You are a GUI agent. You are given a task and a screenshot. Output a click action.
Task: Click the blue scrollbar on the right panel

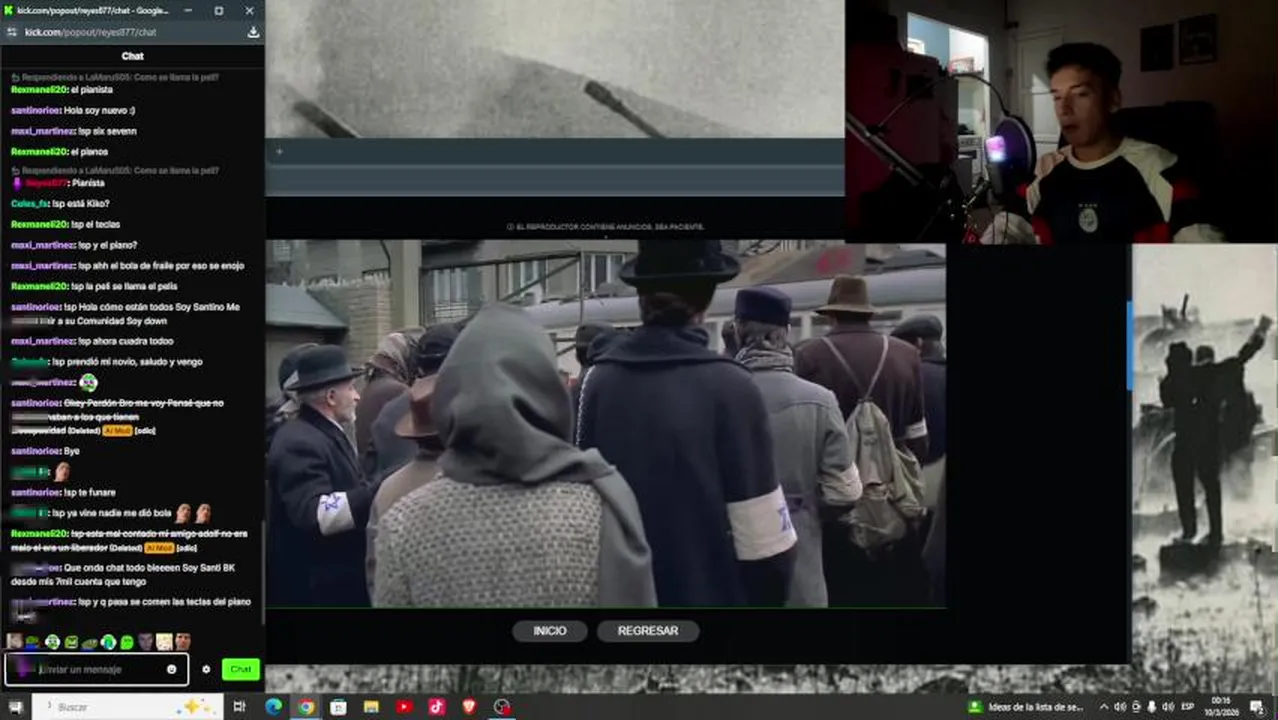1130,345
